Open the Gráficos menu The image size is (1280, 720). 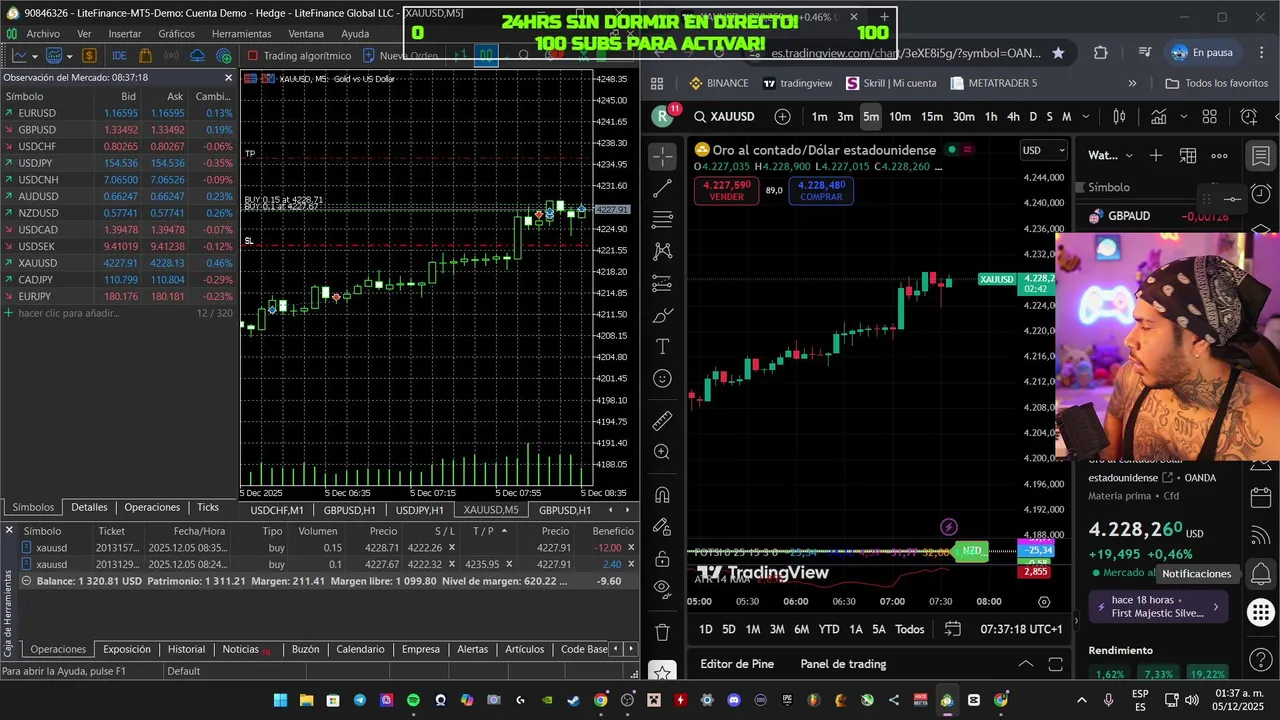point(177,34)
